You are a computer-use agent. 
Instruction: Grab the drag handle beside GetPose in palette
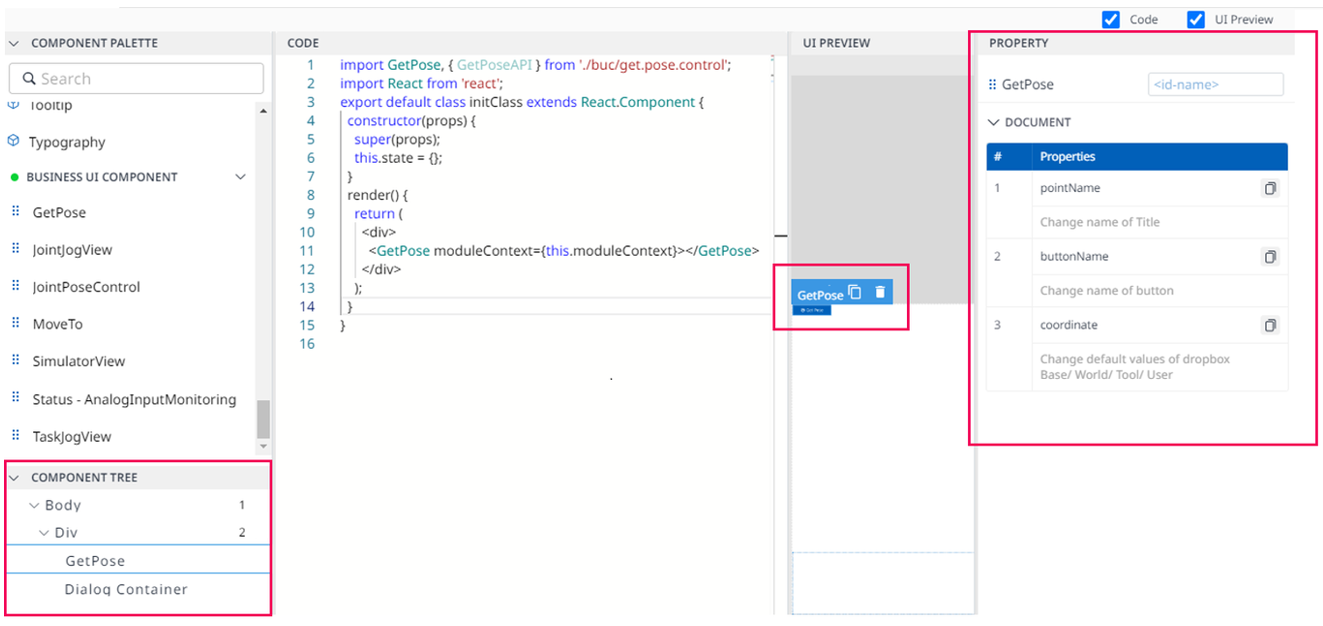pos(15,211)
